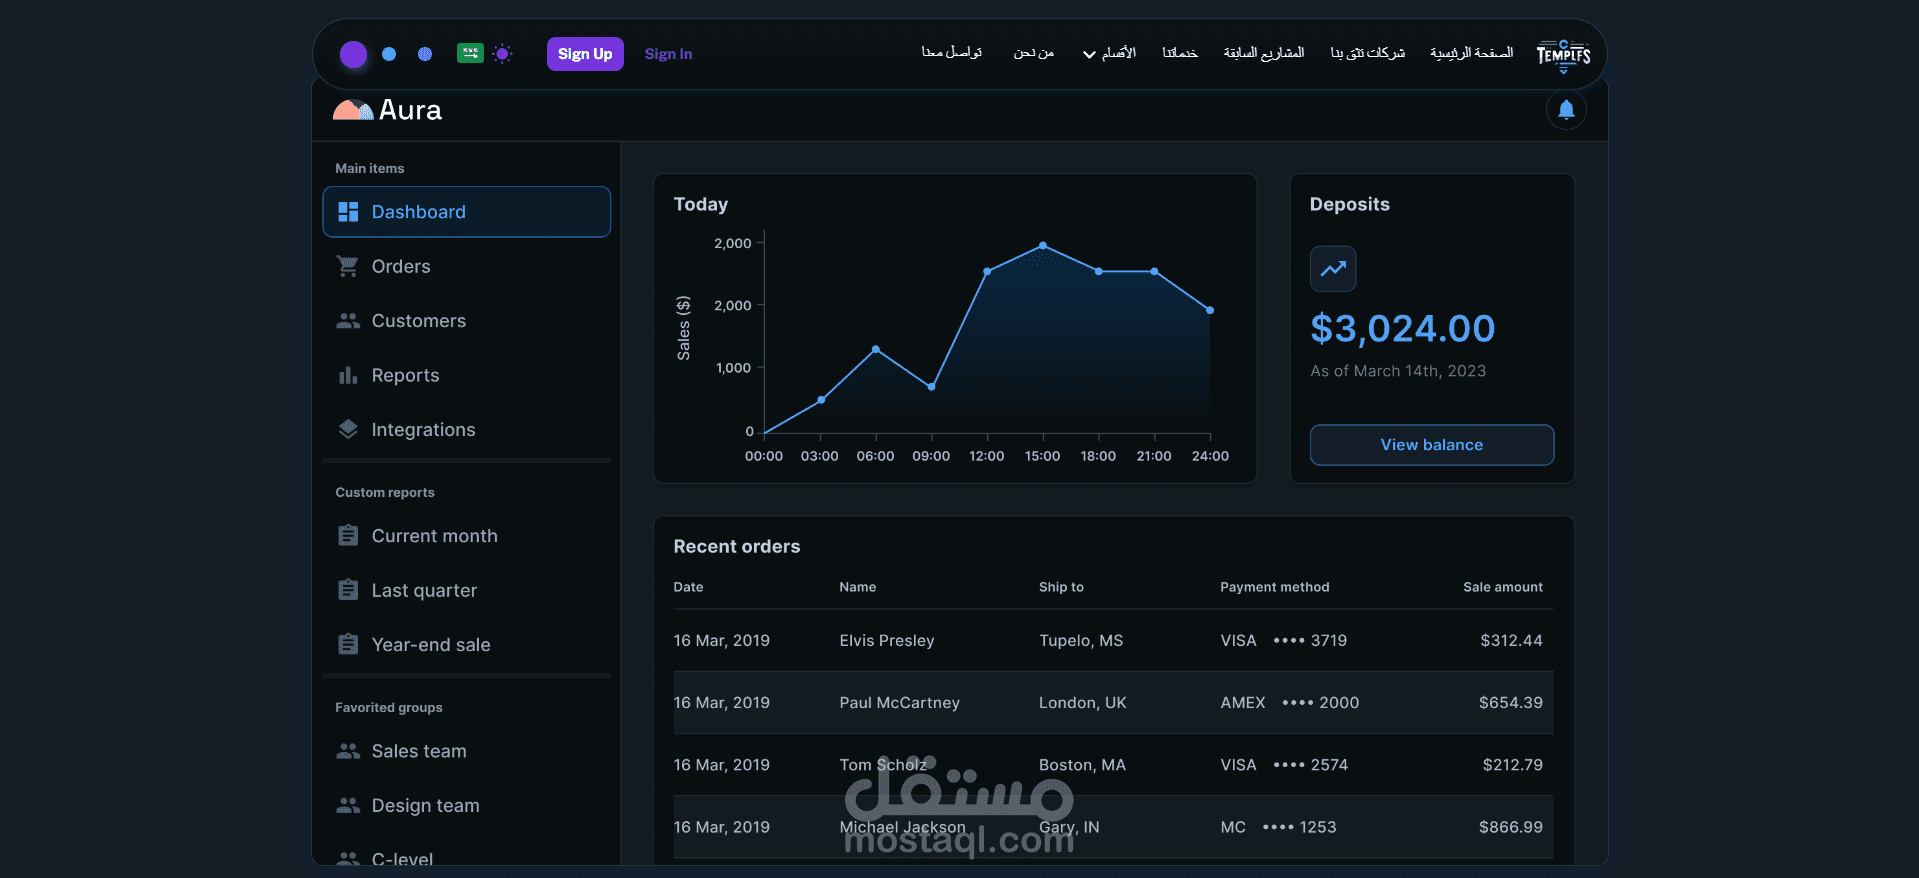
Task: Click the Sign In link
Action: 668,54
